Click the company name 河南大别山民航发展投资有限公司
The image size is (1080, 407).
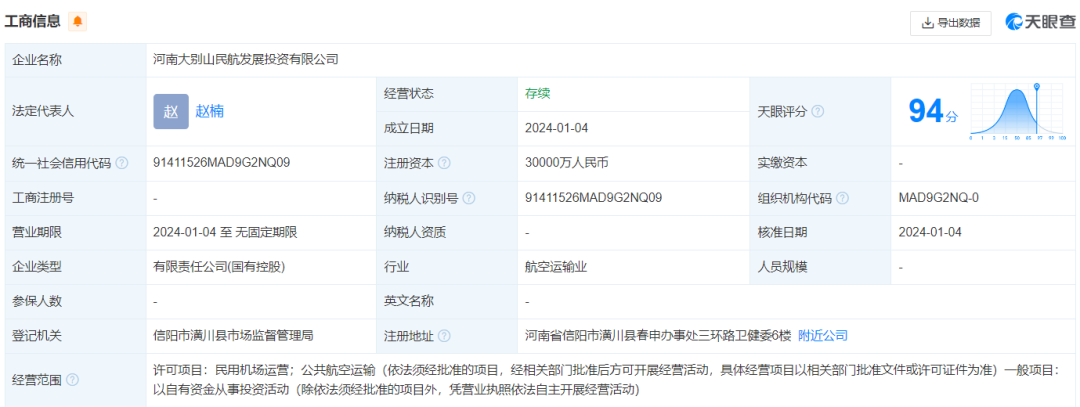pos(246,60)
